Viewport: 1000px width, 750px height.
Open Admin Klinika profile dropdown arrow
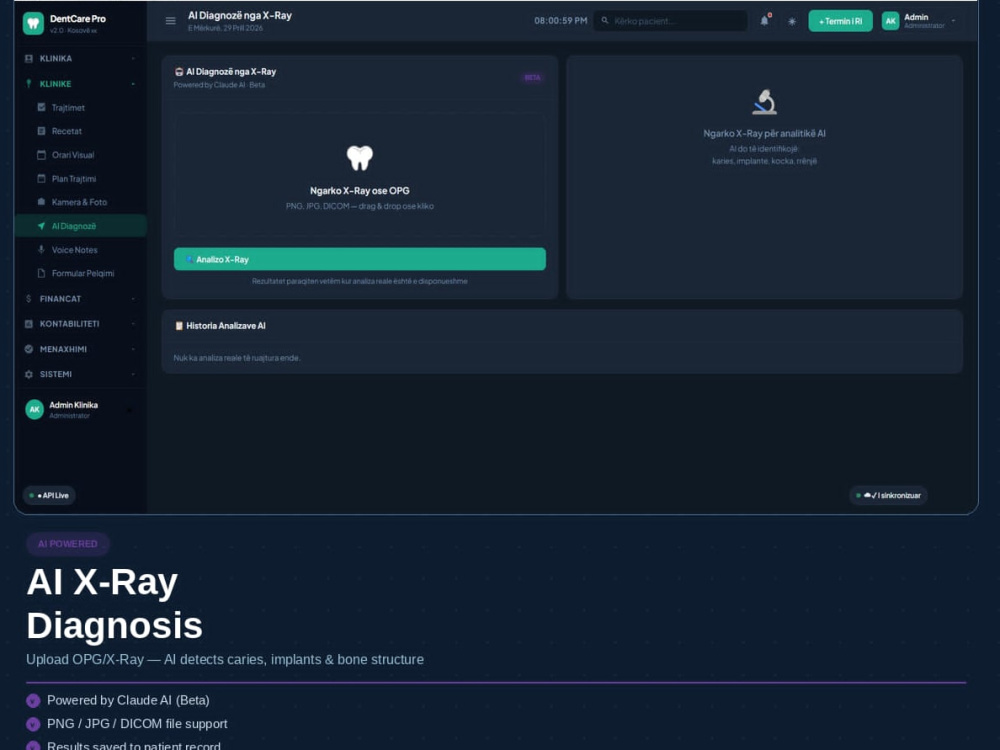tap(130, 410)
